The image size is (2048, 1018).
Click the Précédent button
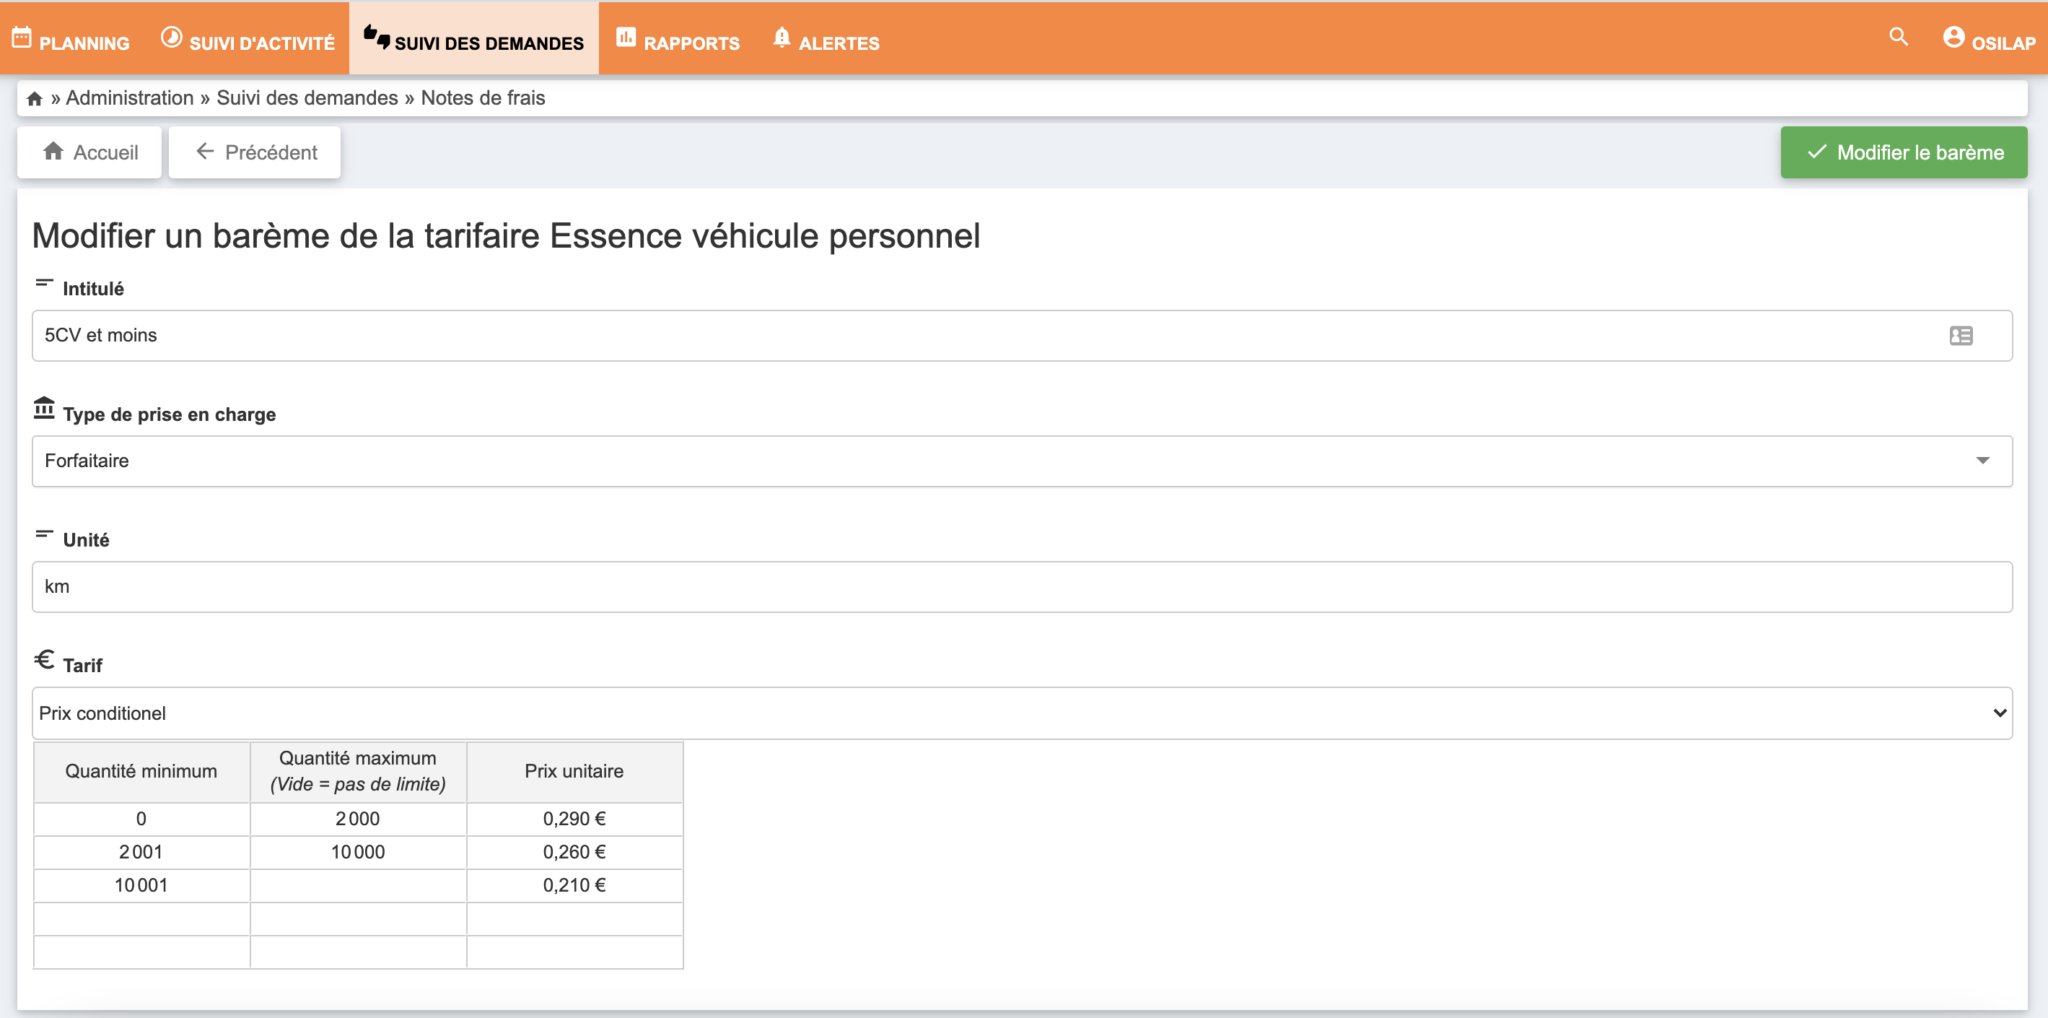coord(255,152)
